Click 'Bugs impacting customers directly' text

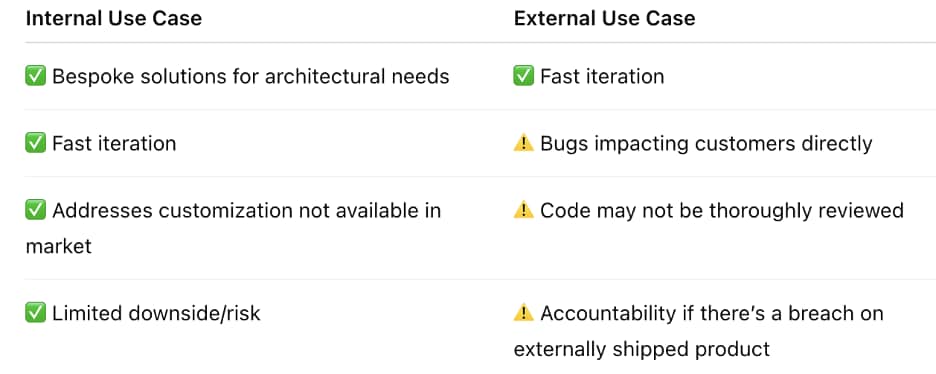[706, 144]
